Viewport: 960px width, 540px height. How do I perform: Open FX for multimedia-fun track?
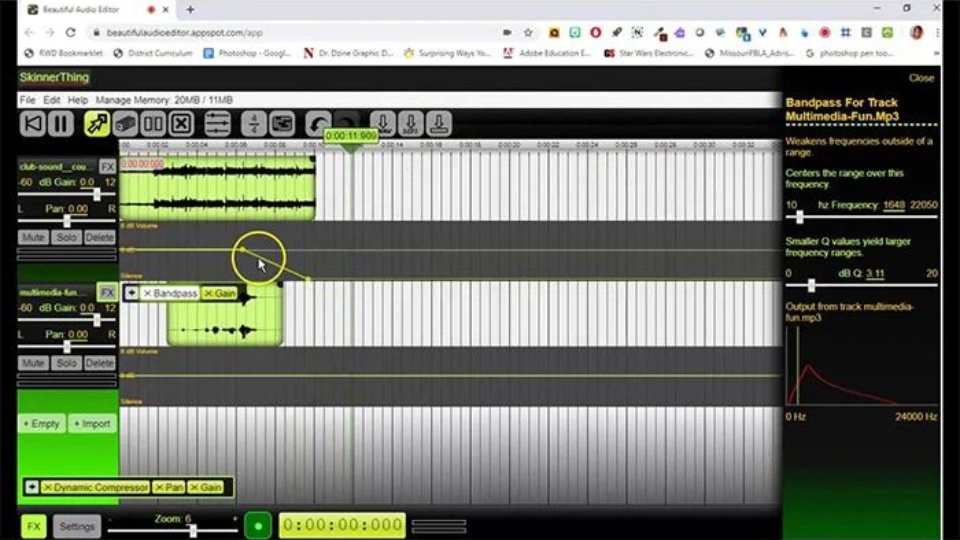coord(107,293)
